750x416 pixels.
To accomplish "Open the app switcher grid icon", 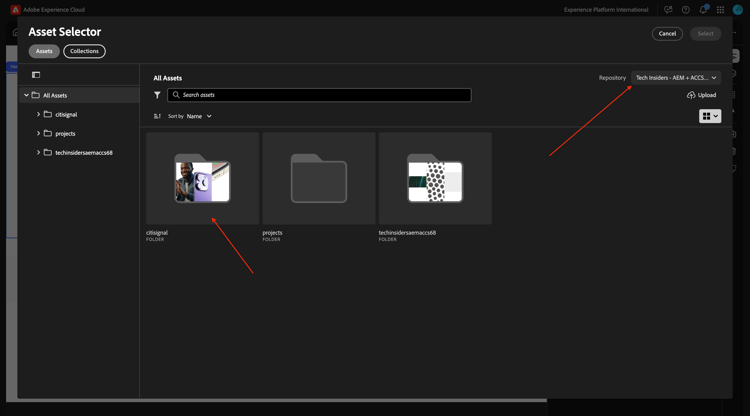I will point(720,10).
